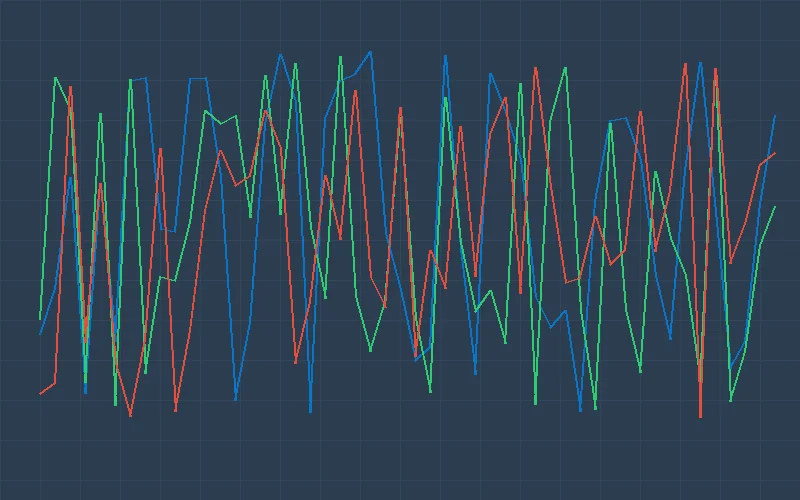
Task: Click the blue line's highest peak mid-chart
Action: [x=370, y=51]
